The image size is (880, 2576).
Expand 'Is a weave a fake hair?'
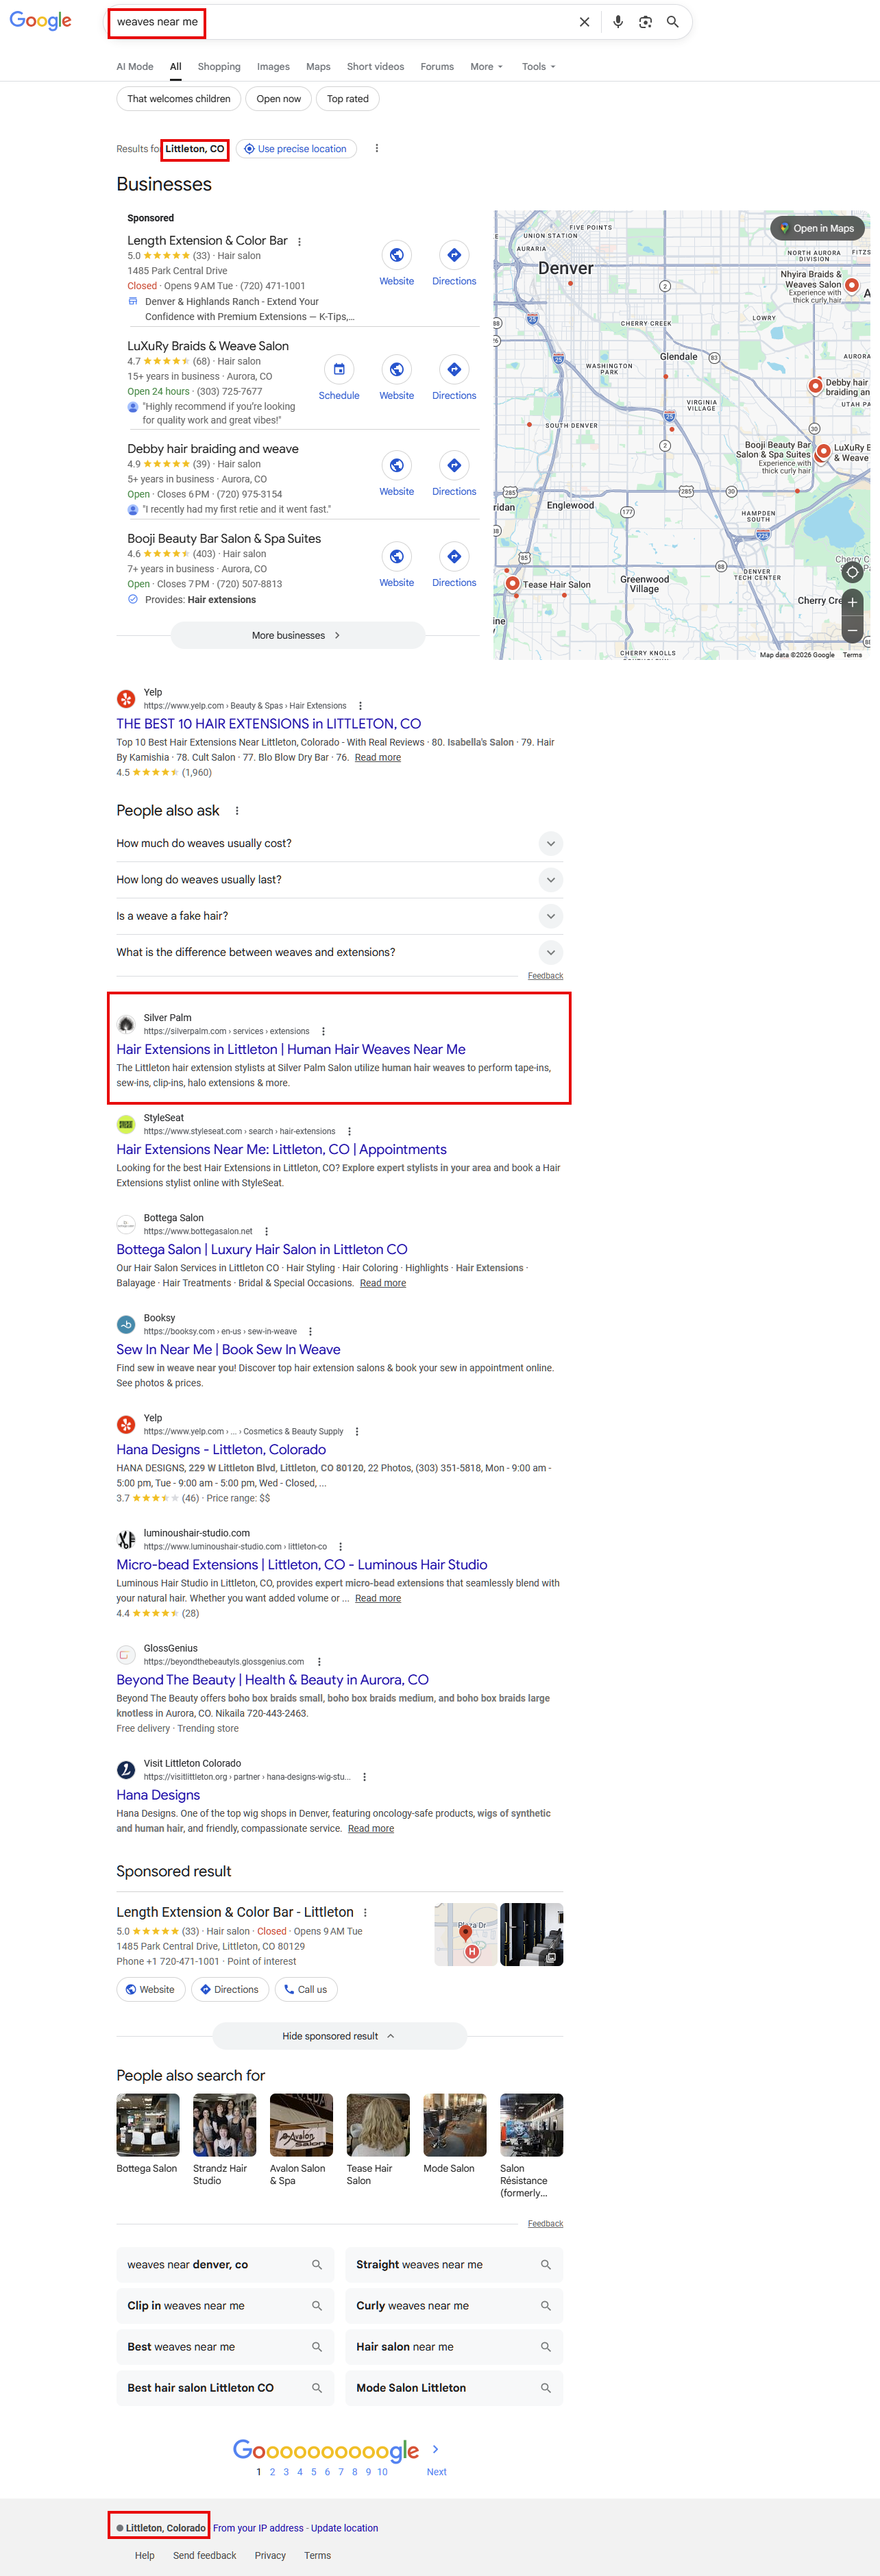coord(340,916)
